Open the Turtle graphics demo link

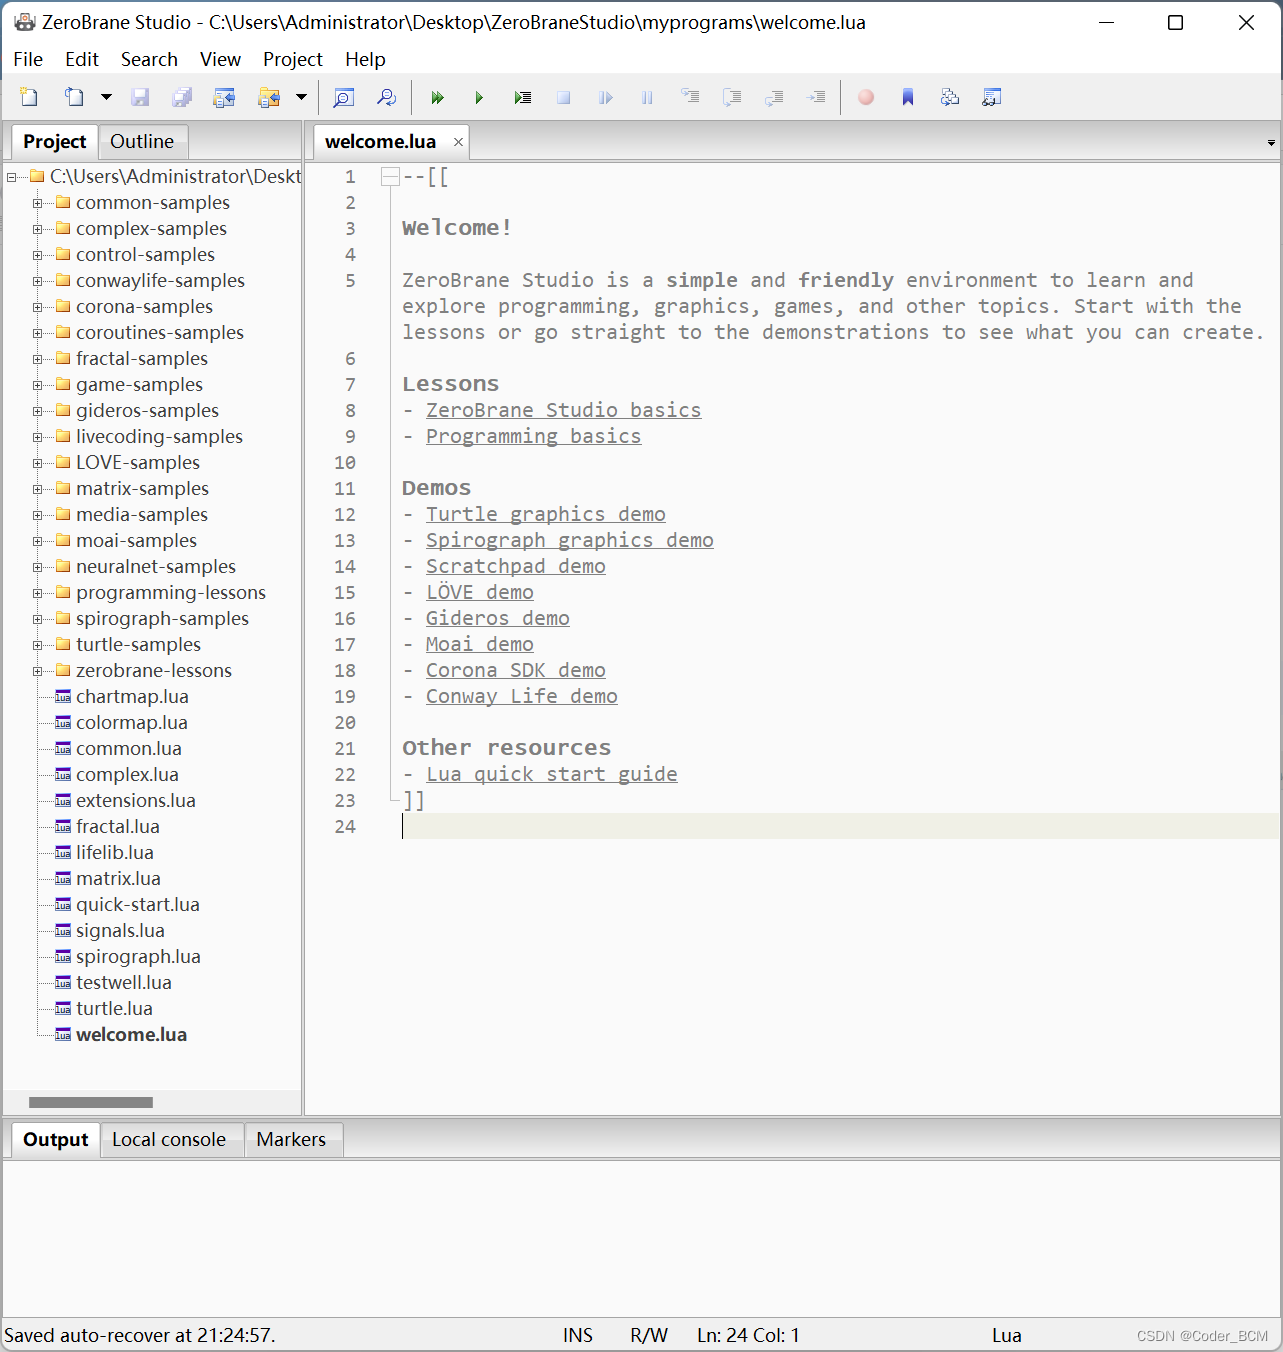tap(545, 515)
